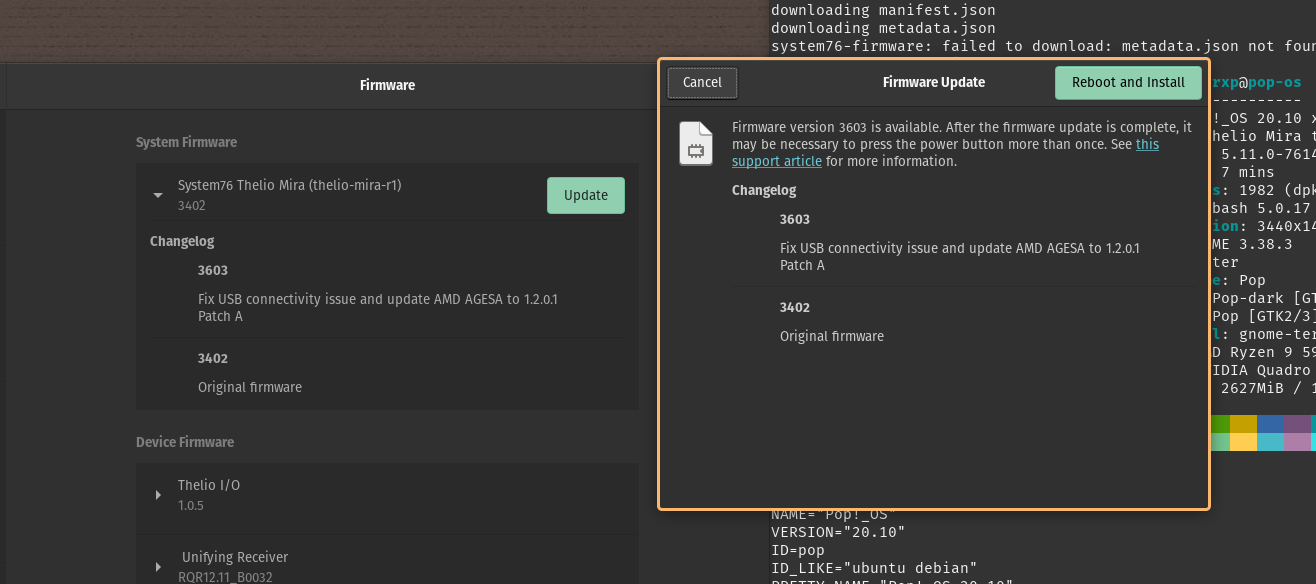The width and height of the screenshot is (1316, 584).
Task: Click the firmware chip document icon in dialog
Action: click(x=696, y=143)
